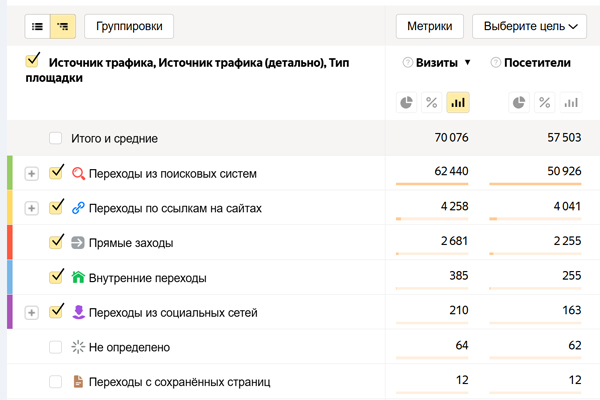Viewport: 600px width, 400px height.
Task: Expand Переходы из поисковых систем row
Action: [31, 173]
